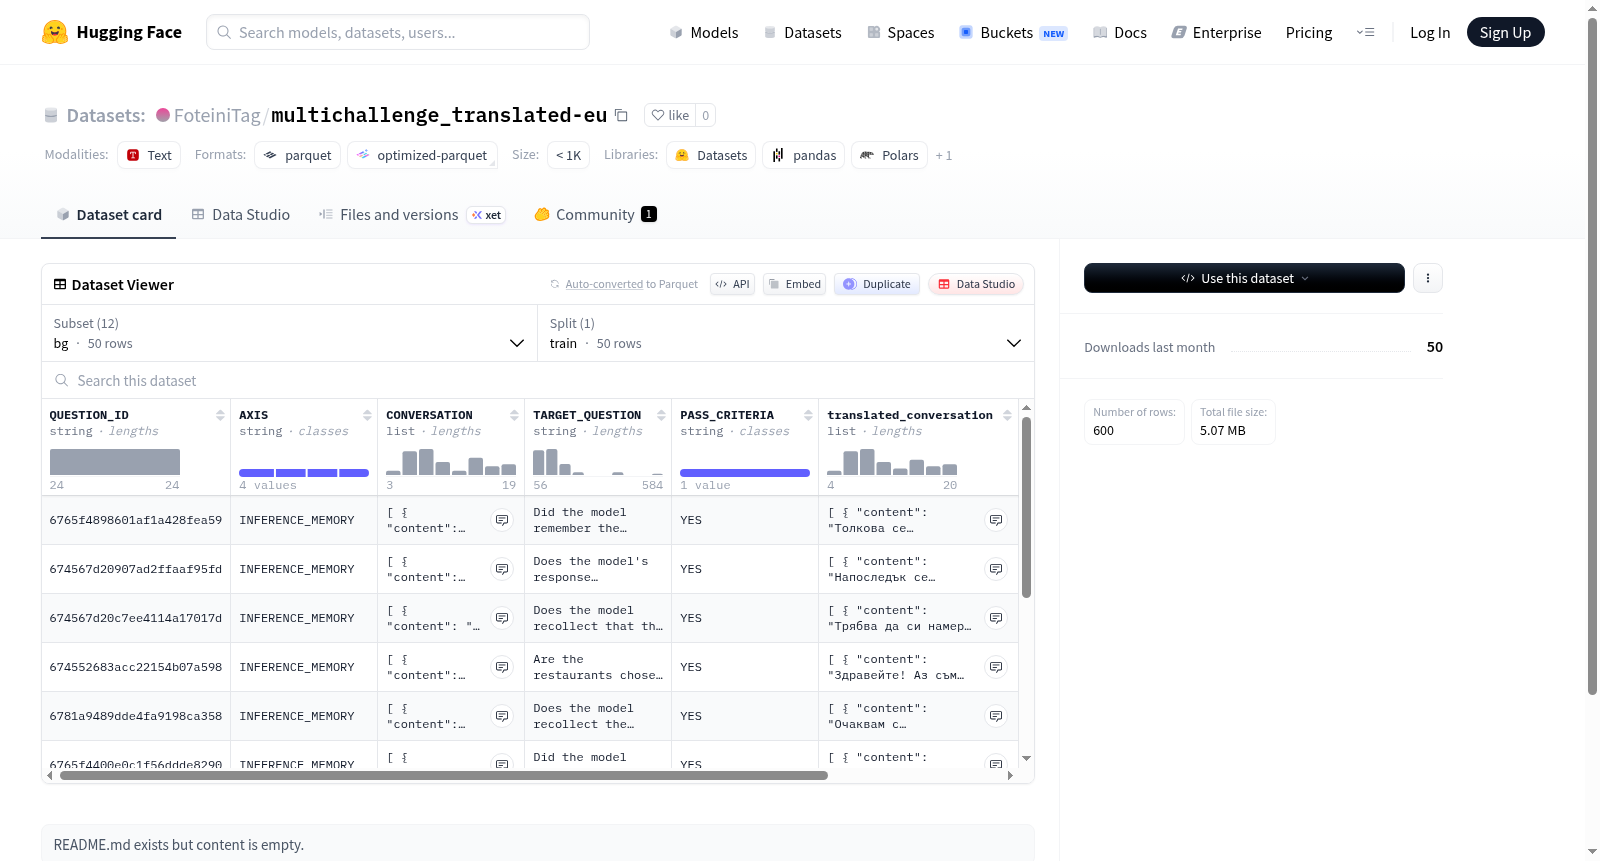
Task: Select the pandas library tag
Action: click(x=804, y=155)
